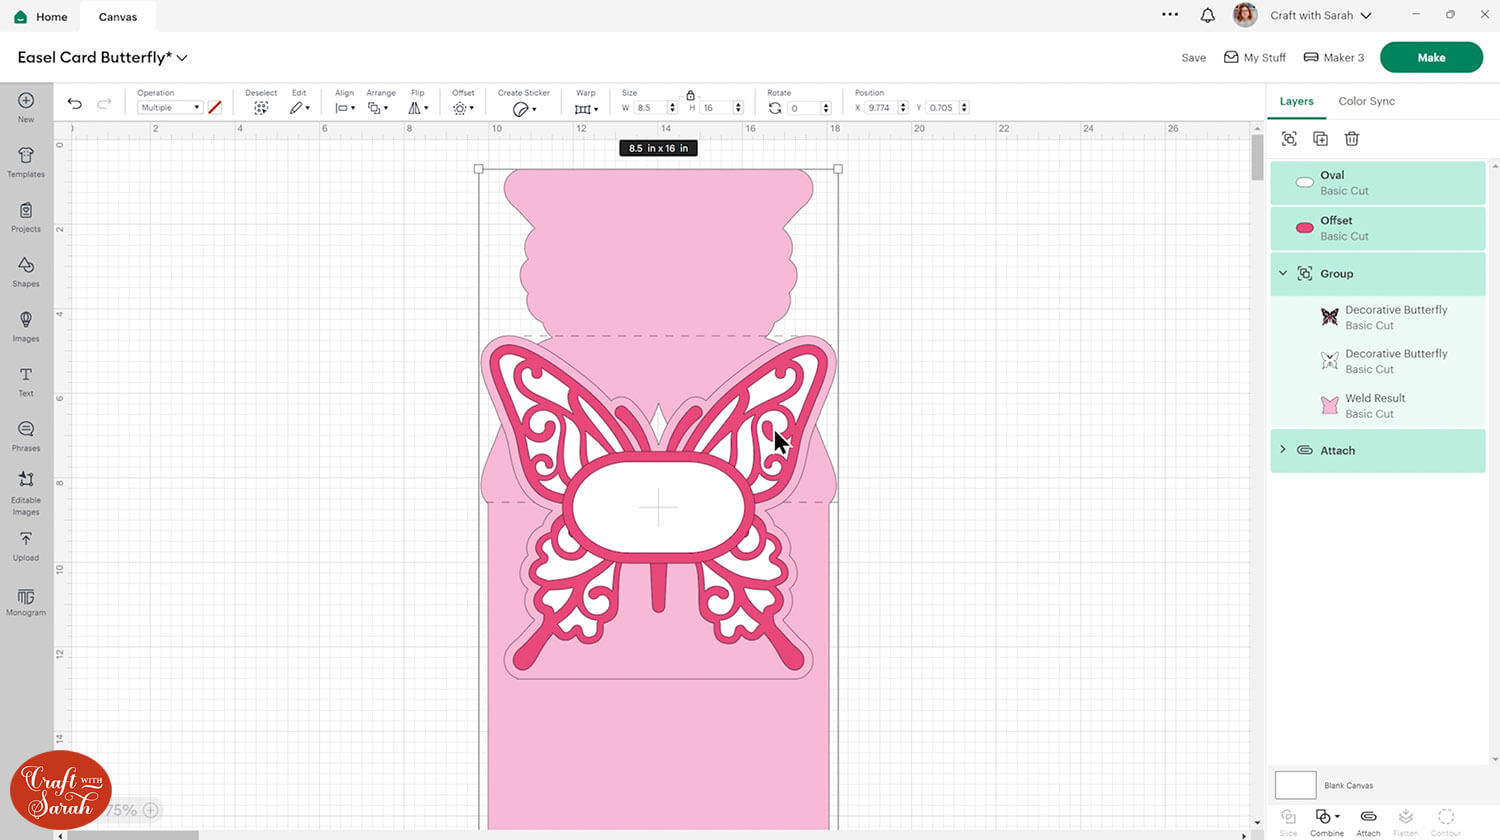The image size is (1500, 840).
Task: Click the Offset layer color swatch
Action: 1304,228
